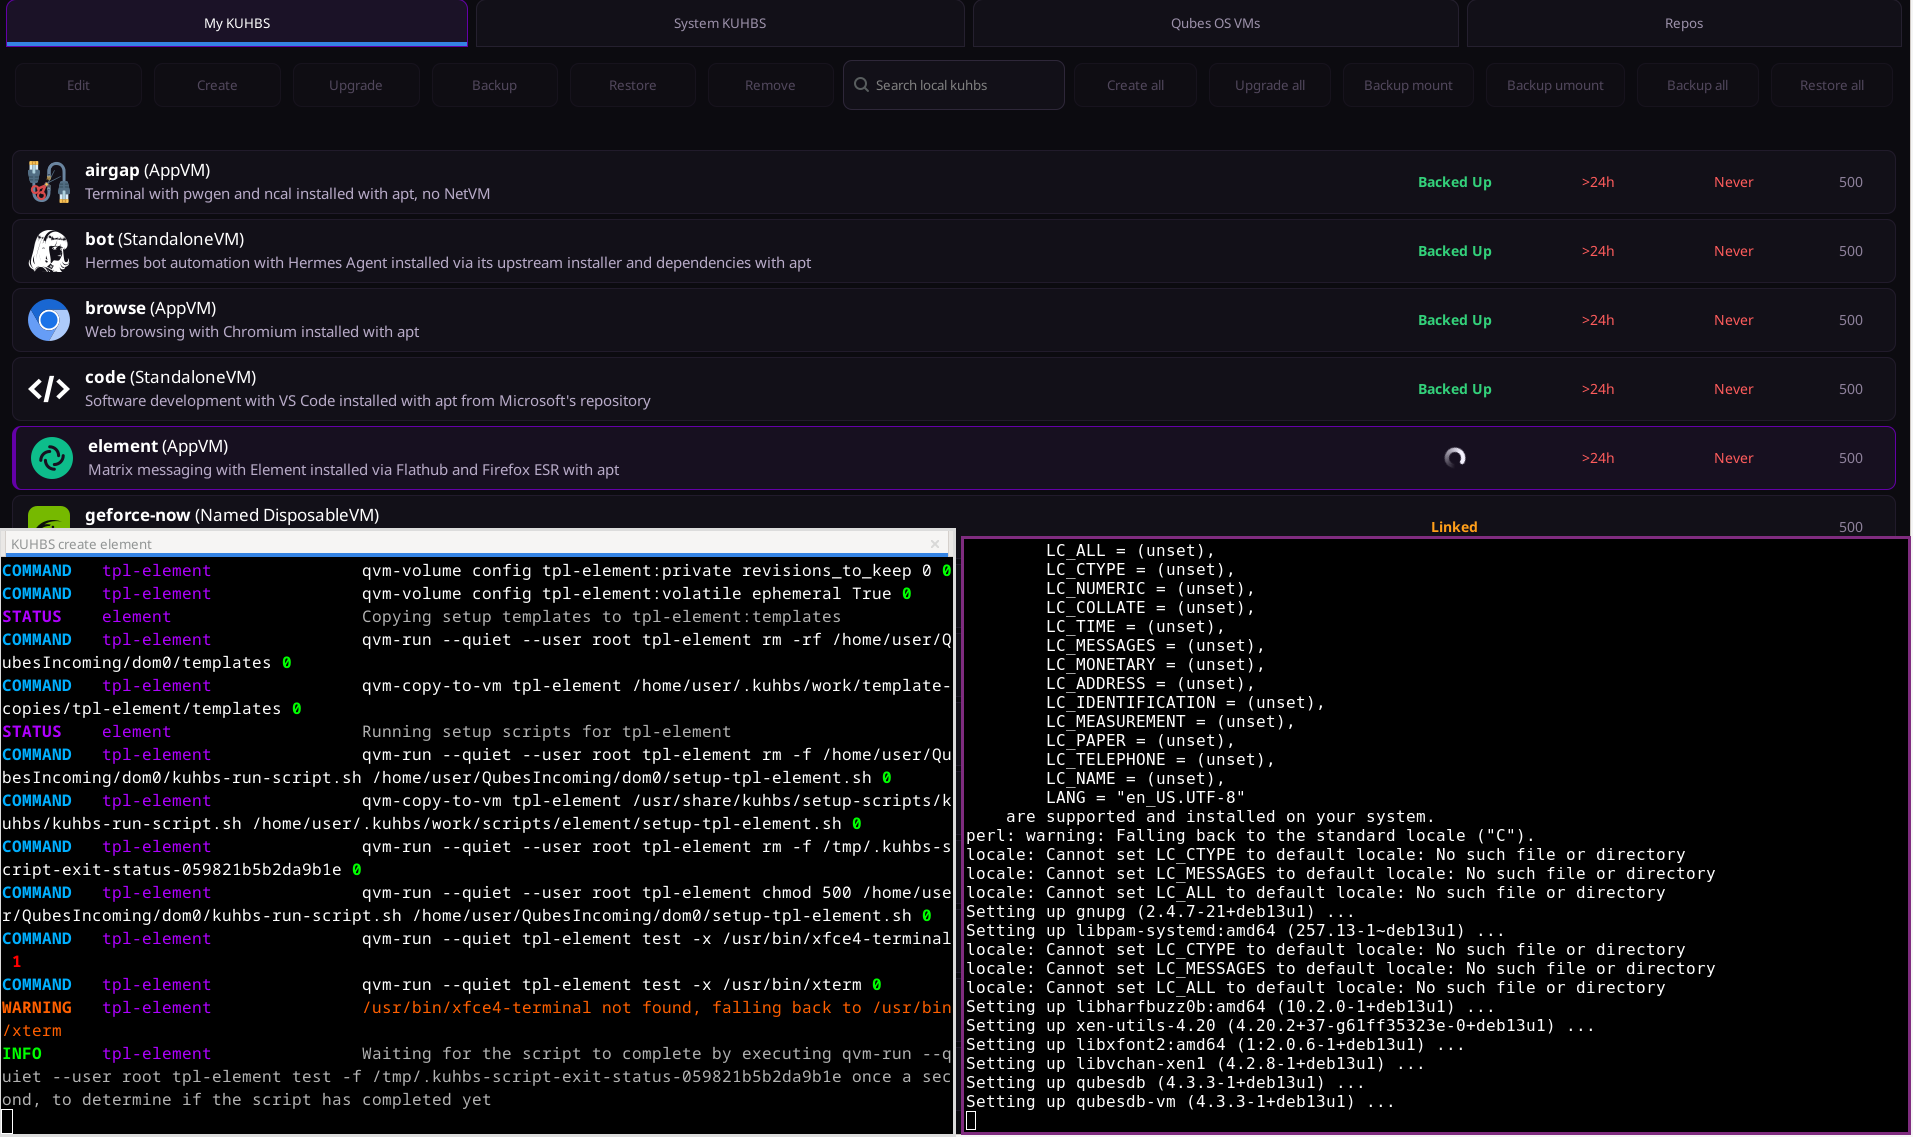The width and height of the screenshot is (1913, 1137).
Task: Click Never value in code row
Action: tap(1733, 389)
